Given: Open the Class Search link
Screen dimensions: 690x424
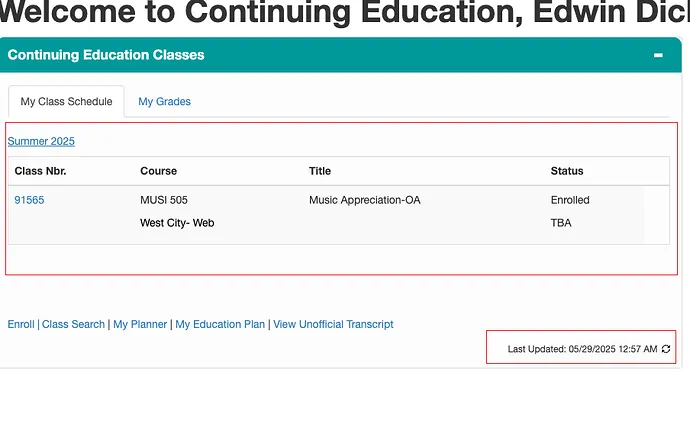Looking at the screenshot, I should (73, 324).
